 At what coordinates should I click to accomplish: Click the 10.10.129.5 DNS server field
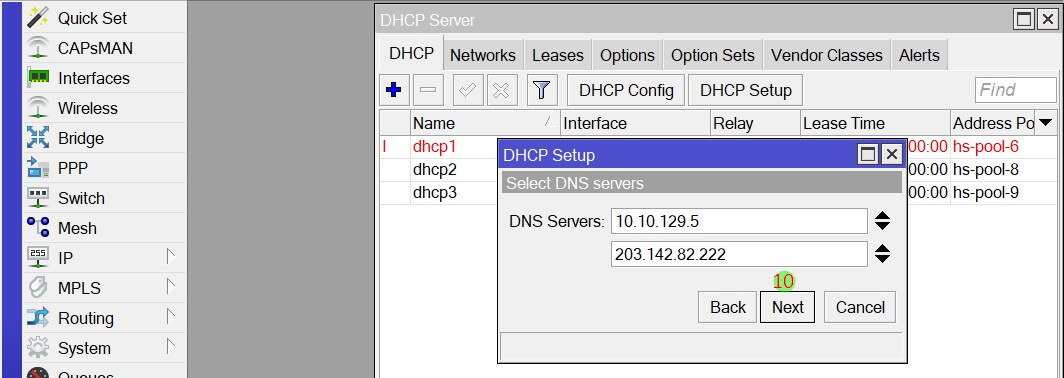point(739,221)
